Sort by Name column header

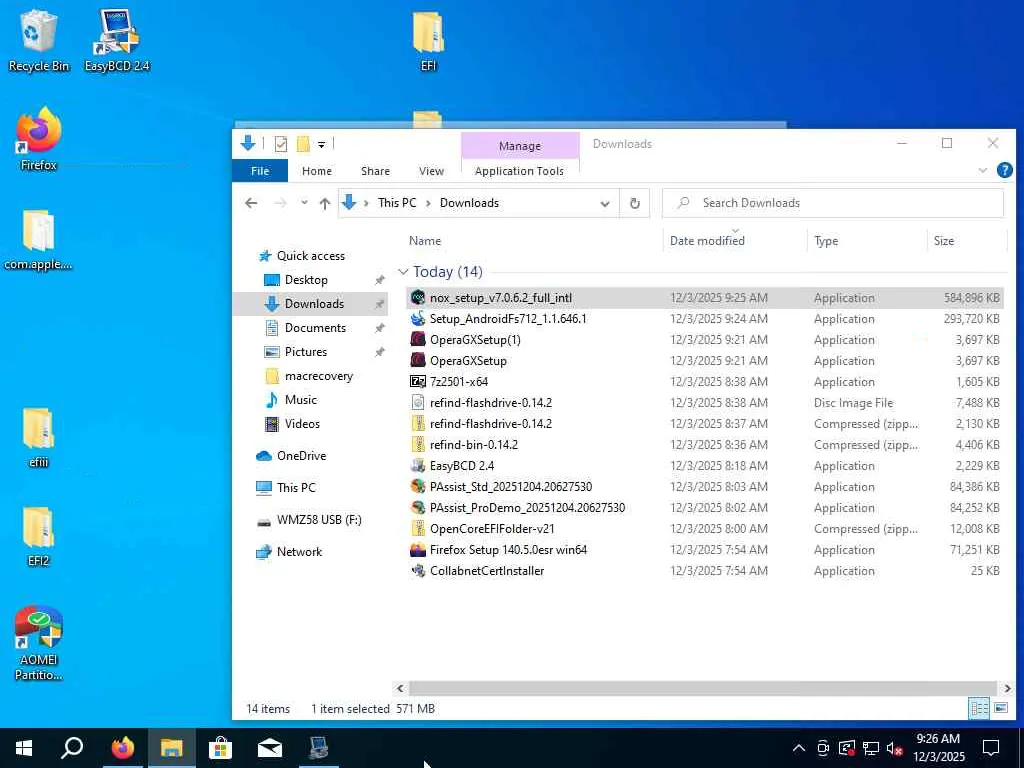pyautogui.click(x=424, y=240)
